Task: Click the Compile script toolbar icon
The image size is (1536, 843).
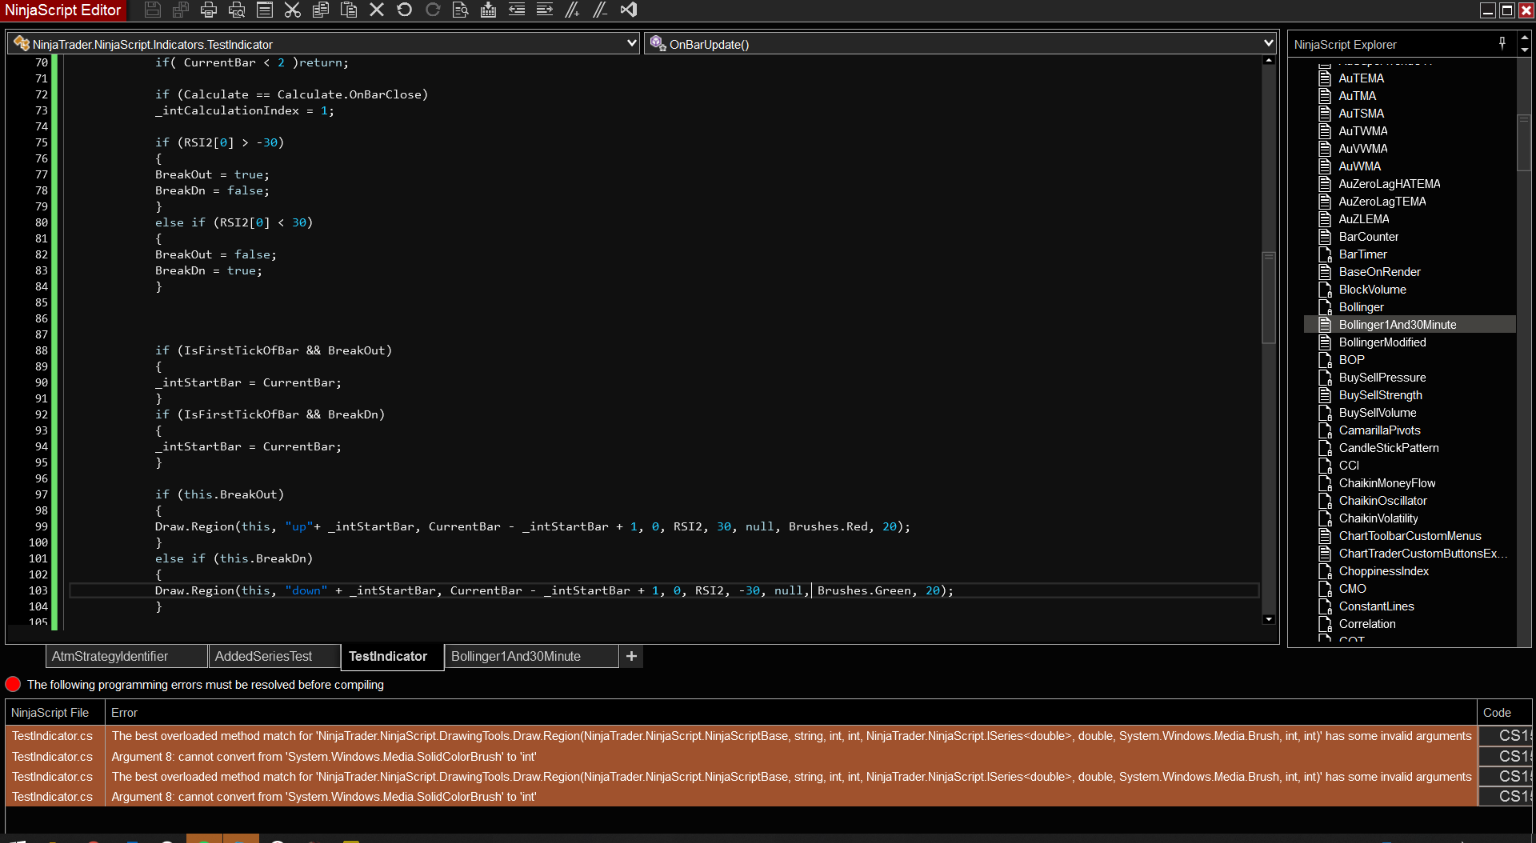Action: coord(488,10)
